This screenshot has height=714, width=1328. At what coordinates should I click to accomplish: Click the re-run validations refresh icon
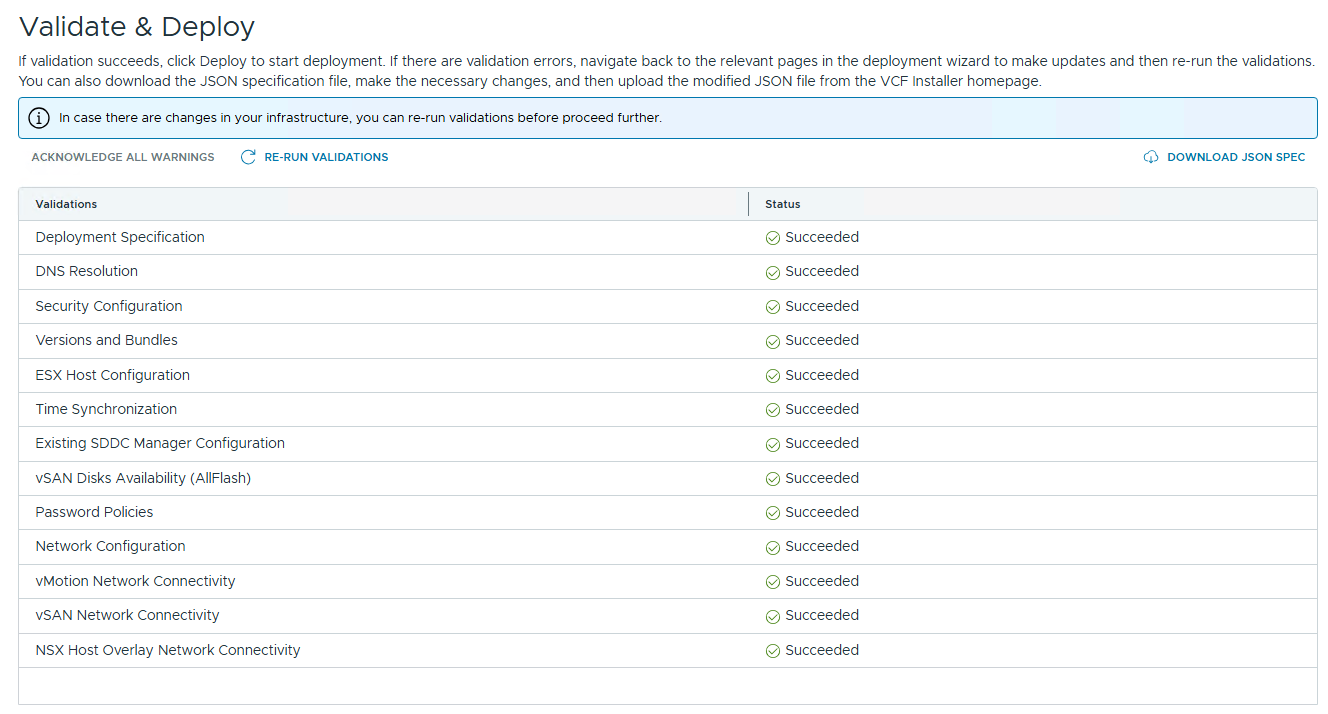point(248,157)
